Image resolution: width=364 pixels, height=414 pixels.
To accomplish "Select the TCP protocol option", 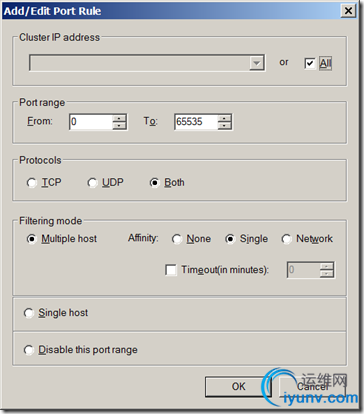I will [x=32, y=183].
